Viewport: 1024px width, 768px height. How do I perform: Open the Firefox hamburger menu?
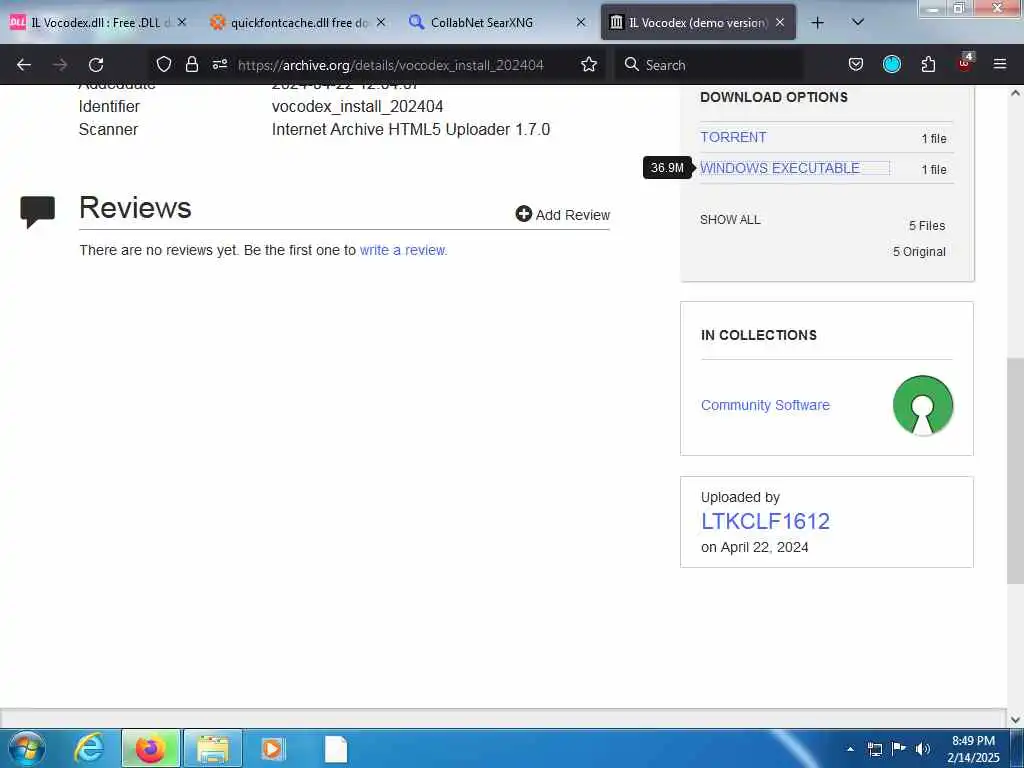(1000, 64)
